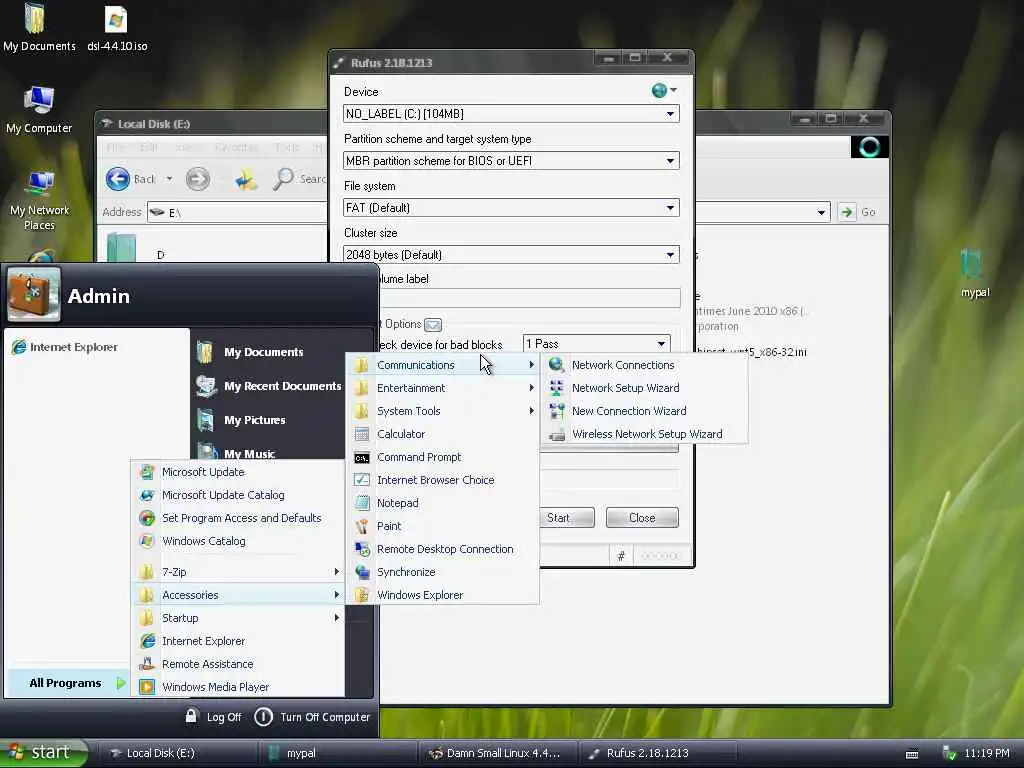Click the Rufus Close button
The width and height of the screenshot is (1024, 768).
(642, 518)
